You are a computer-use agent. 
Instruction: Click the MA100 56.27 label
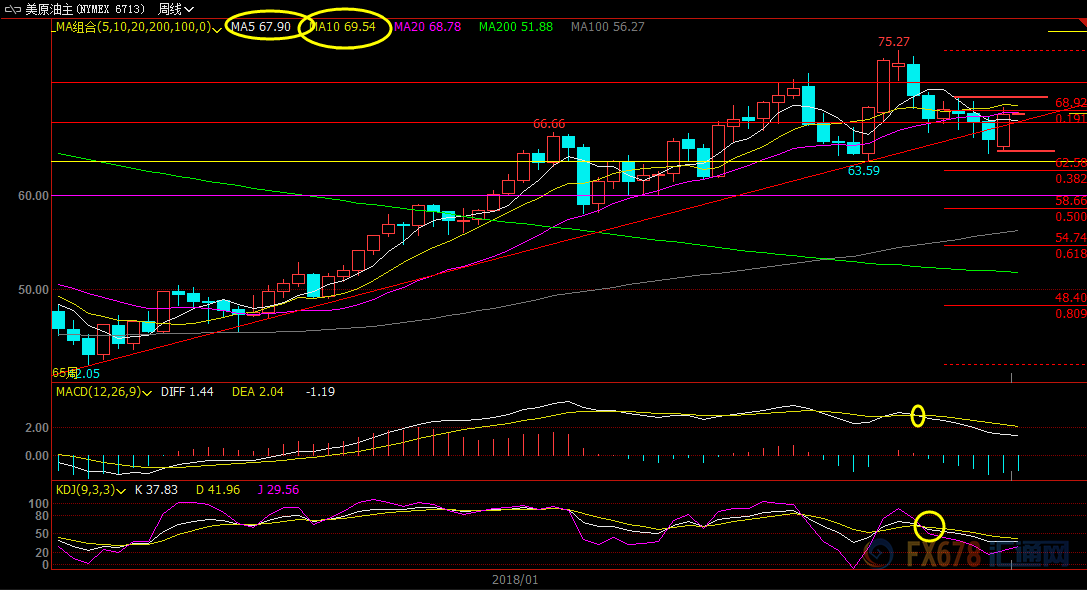pyautogui.click(x=607, y=27)
